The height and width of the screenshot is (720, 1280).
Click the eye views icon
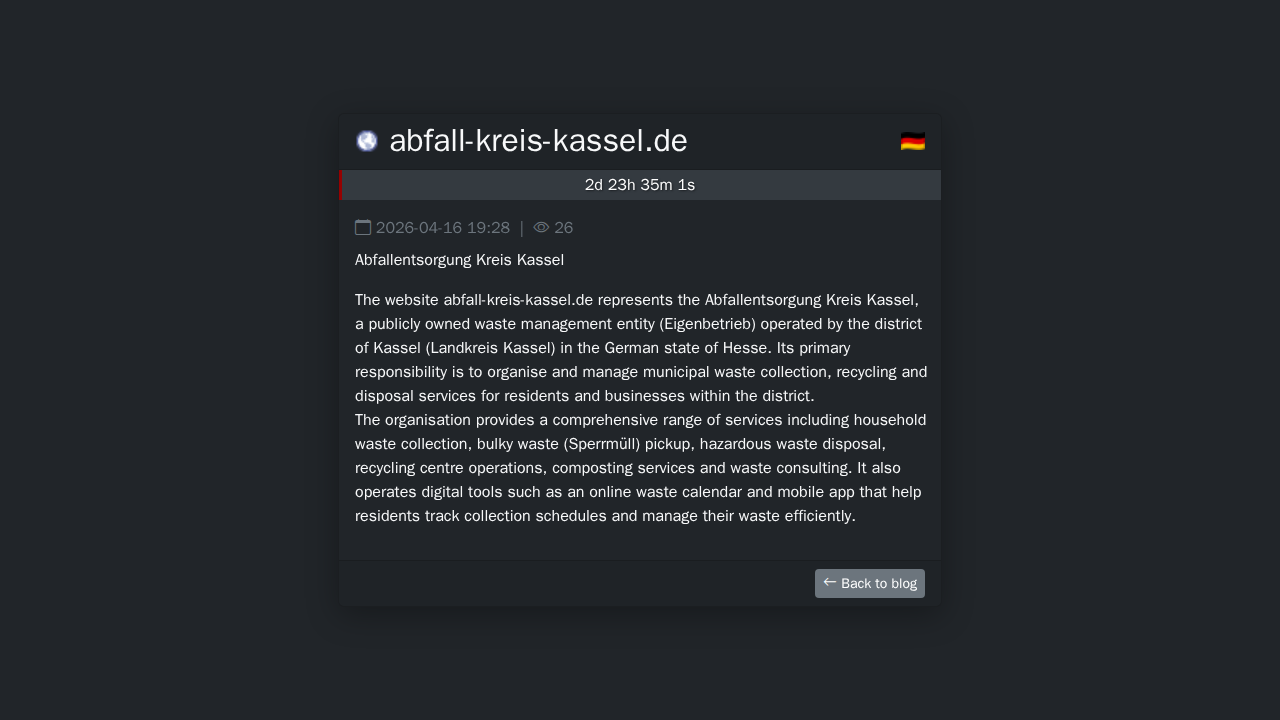click(x=541, y=228)
